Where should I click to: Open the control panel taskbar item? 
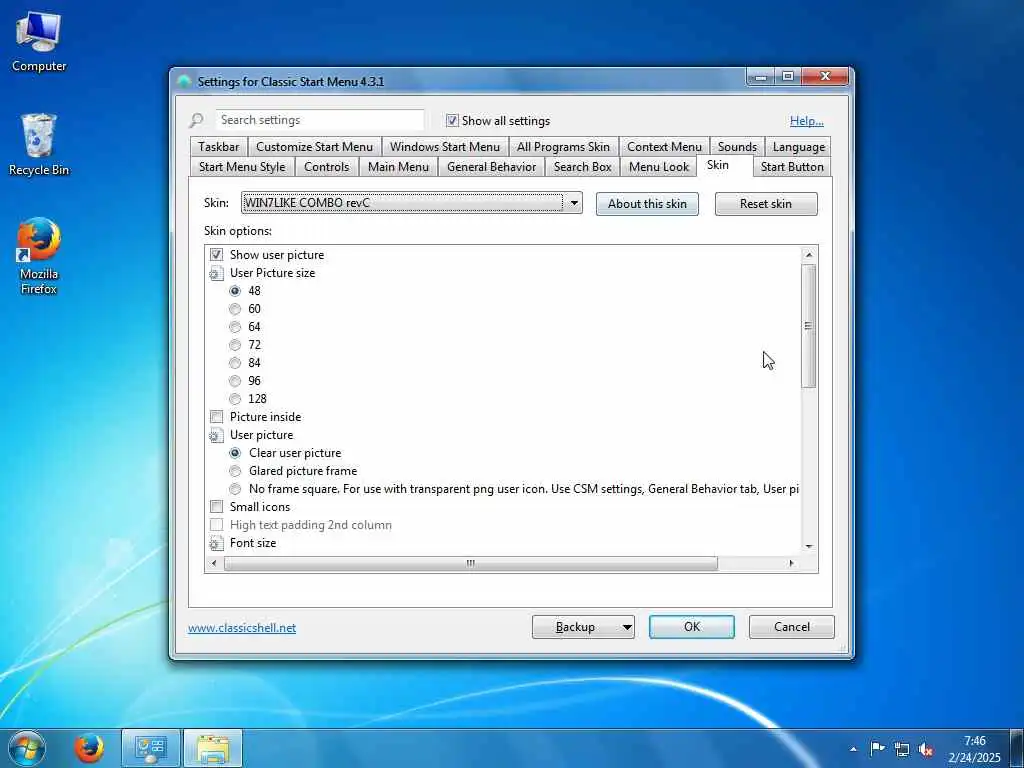[151, 748]
